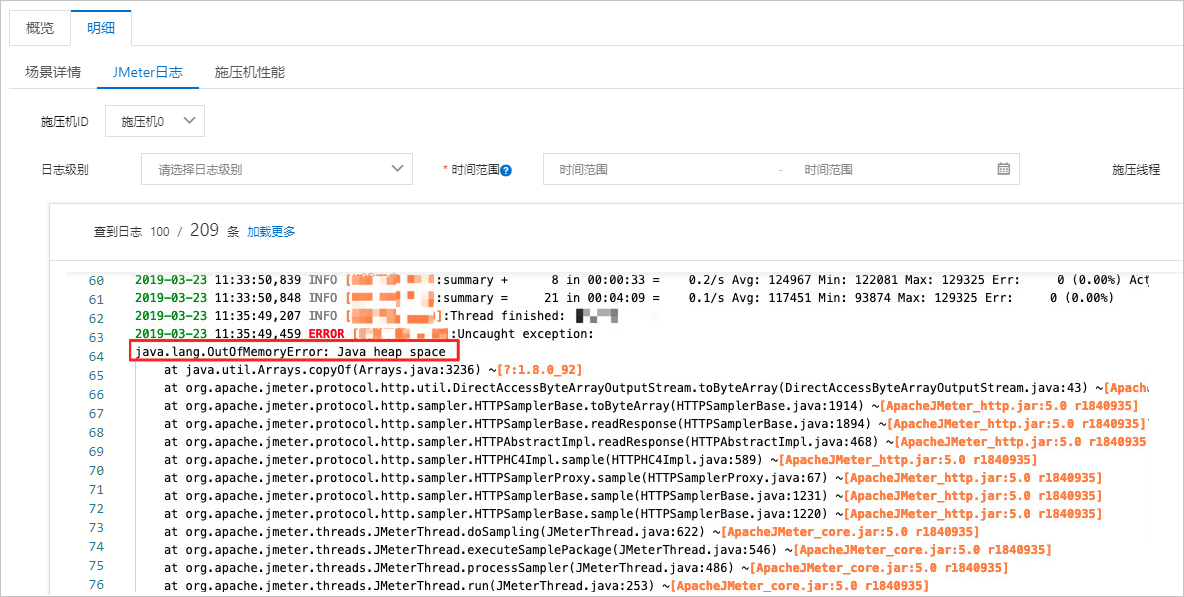Viewport: 1184px width, 597px height.
Task: Click the summary + log entry at 11:33:50,839
Action: coord(642,280)
